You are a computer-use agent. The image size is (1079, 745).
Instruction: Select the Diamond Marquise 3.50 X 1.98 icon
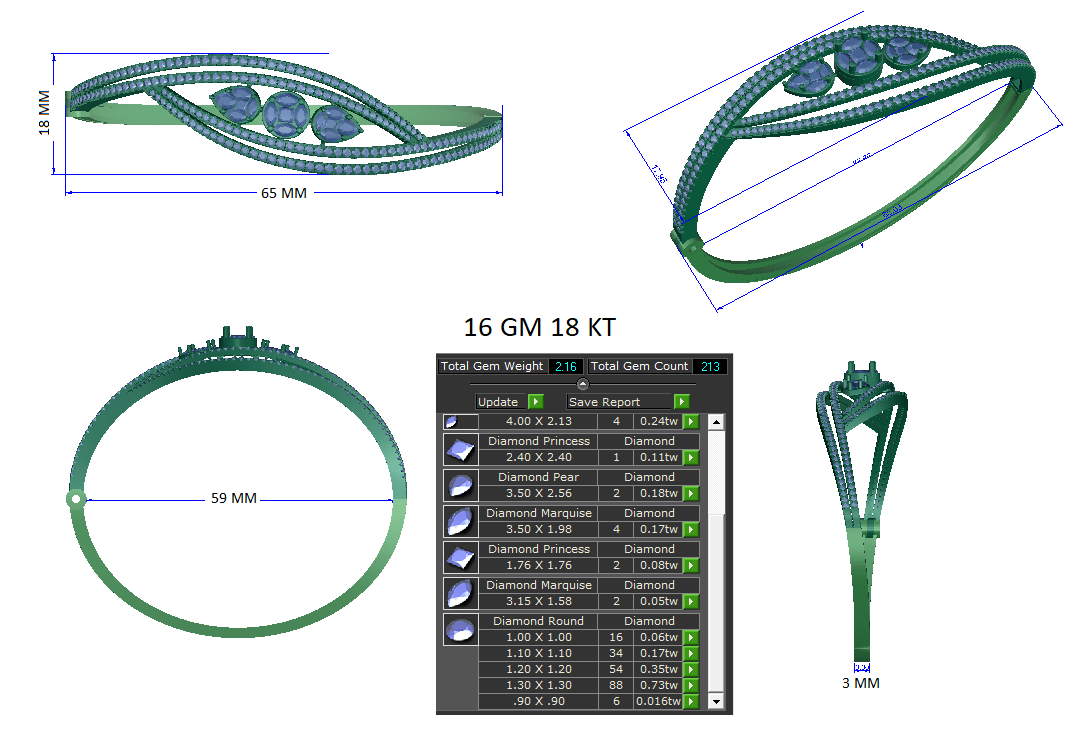[x=460, y=521]
